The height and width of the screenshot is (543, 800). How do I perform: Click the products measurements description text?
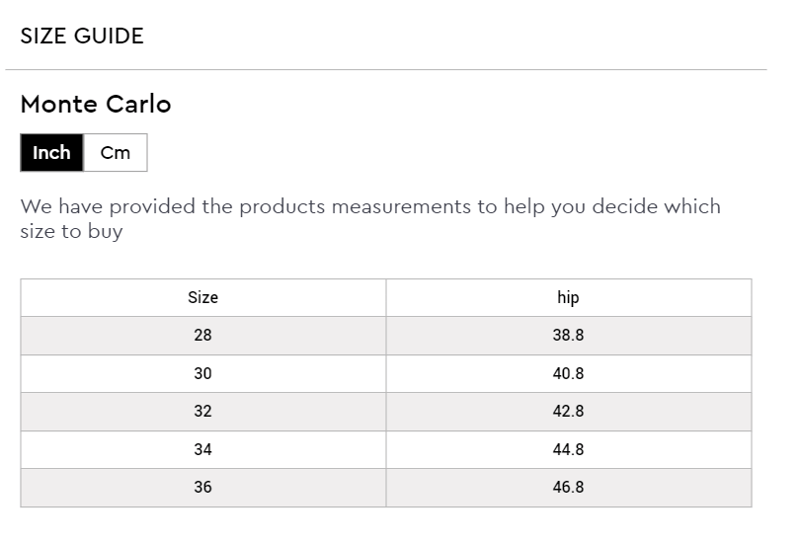(370, 219)
